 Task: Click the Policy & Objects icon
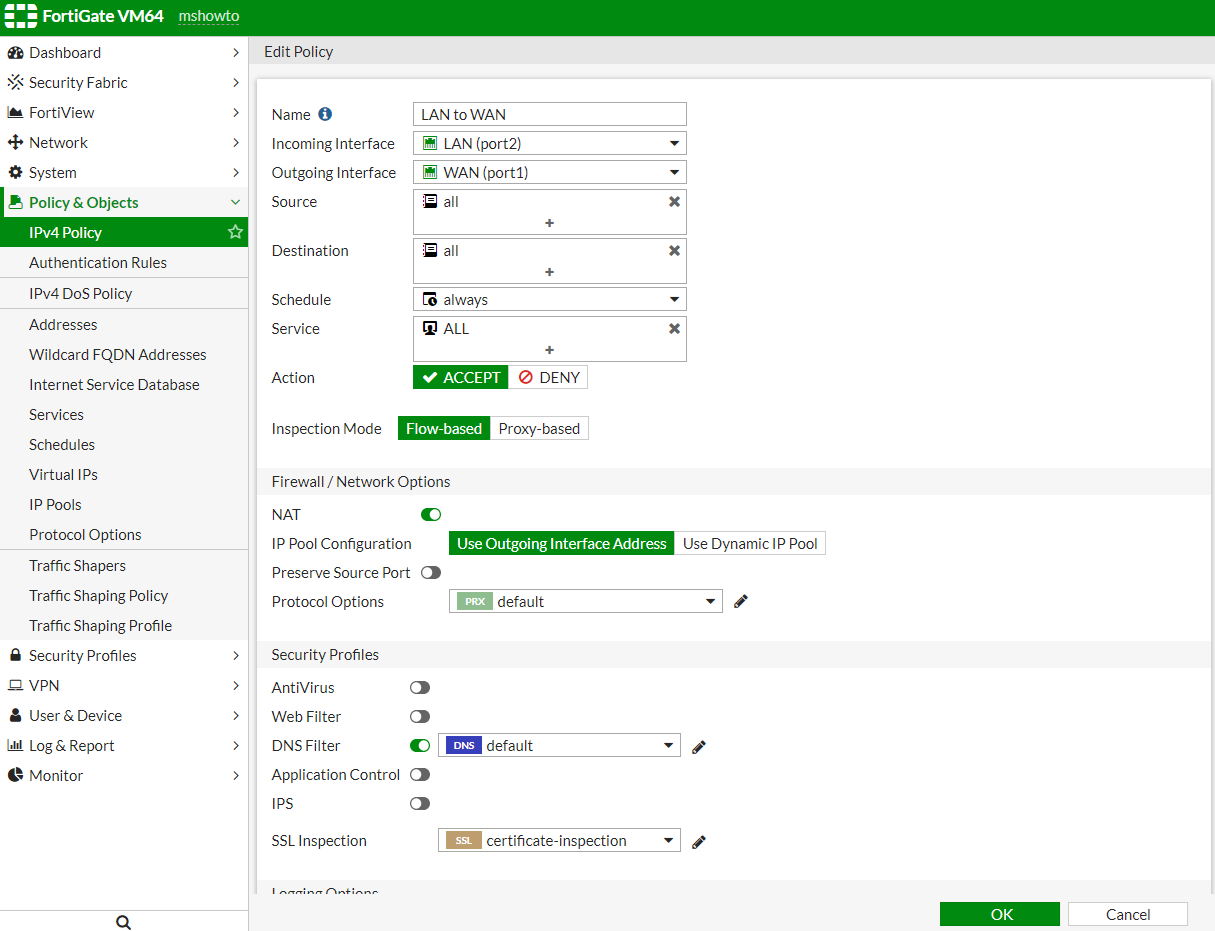(15, 203)
